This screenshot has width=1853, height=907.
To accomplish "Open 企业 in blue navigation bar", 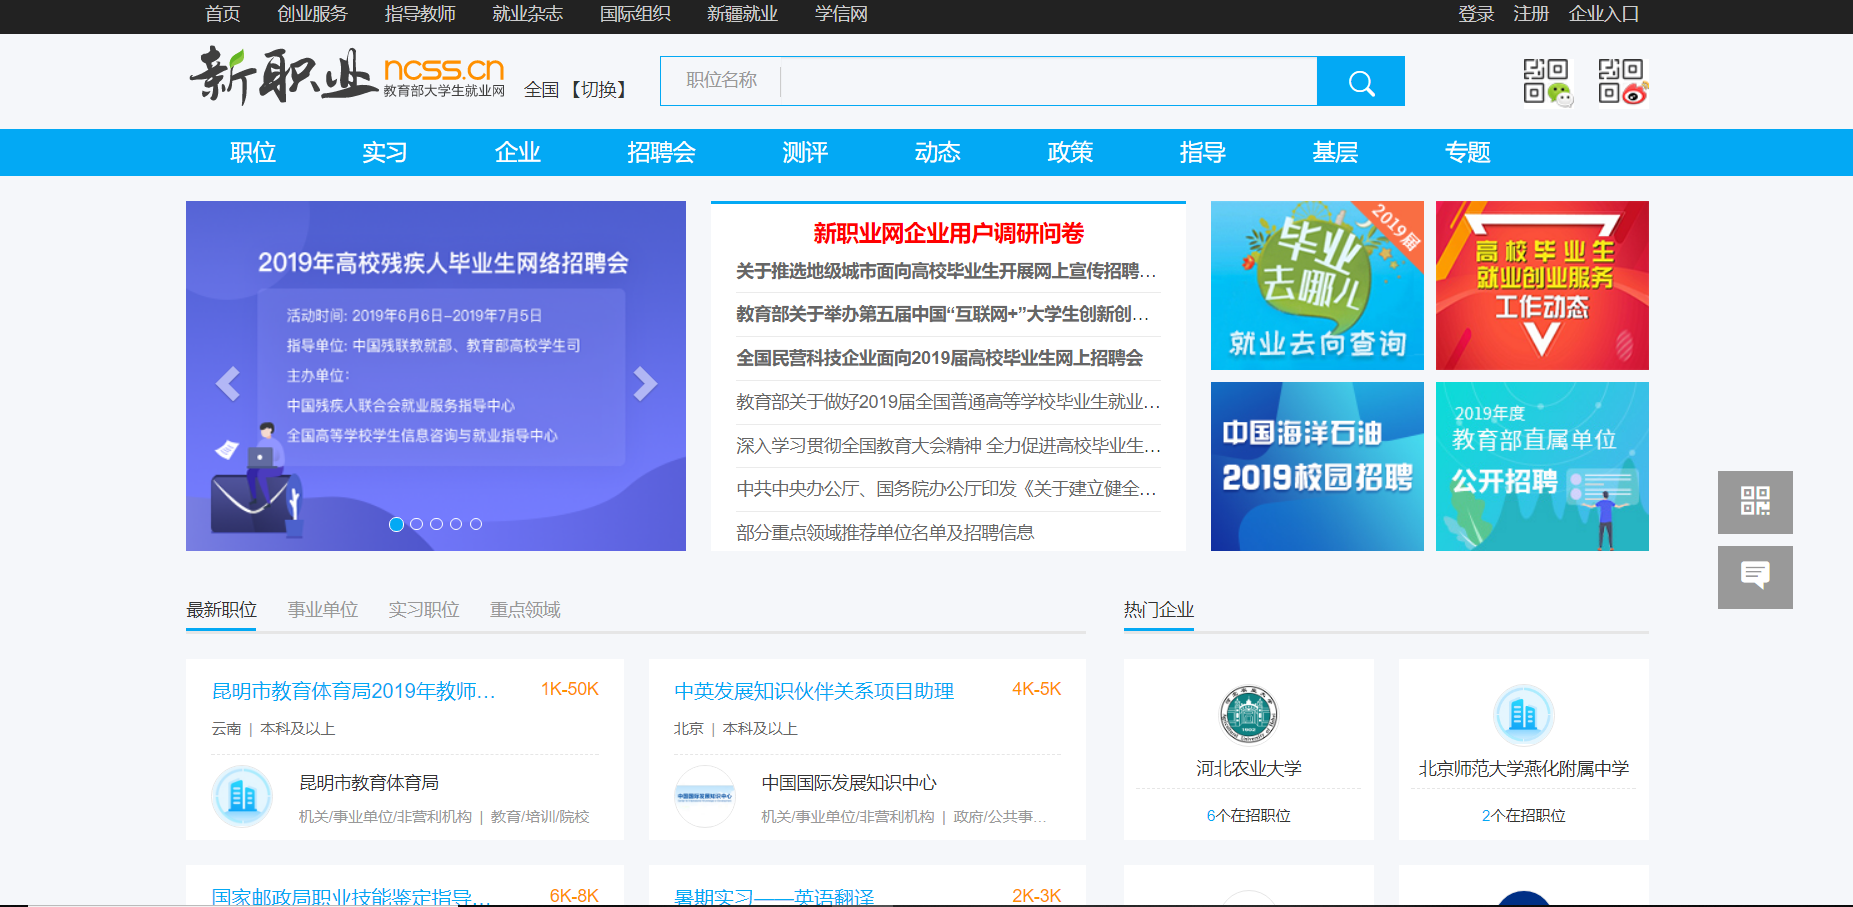I will click(518, 152).
